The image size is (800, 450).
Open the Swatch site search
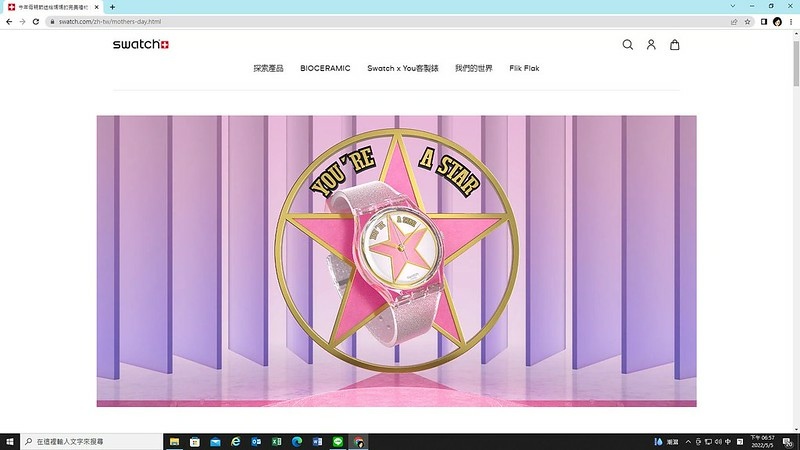(x=628, y=44)
